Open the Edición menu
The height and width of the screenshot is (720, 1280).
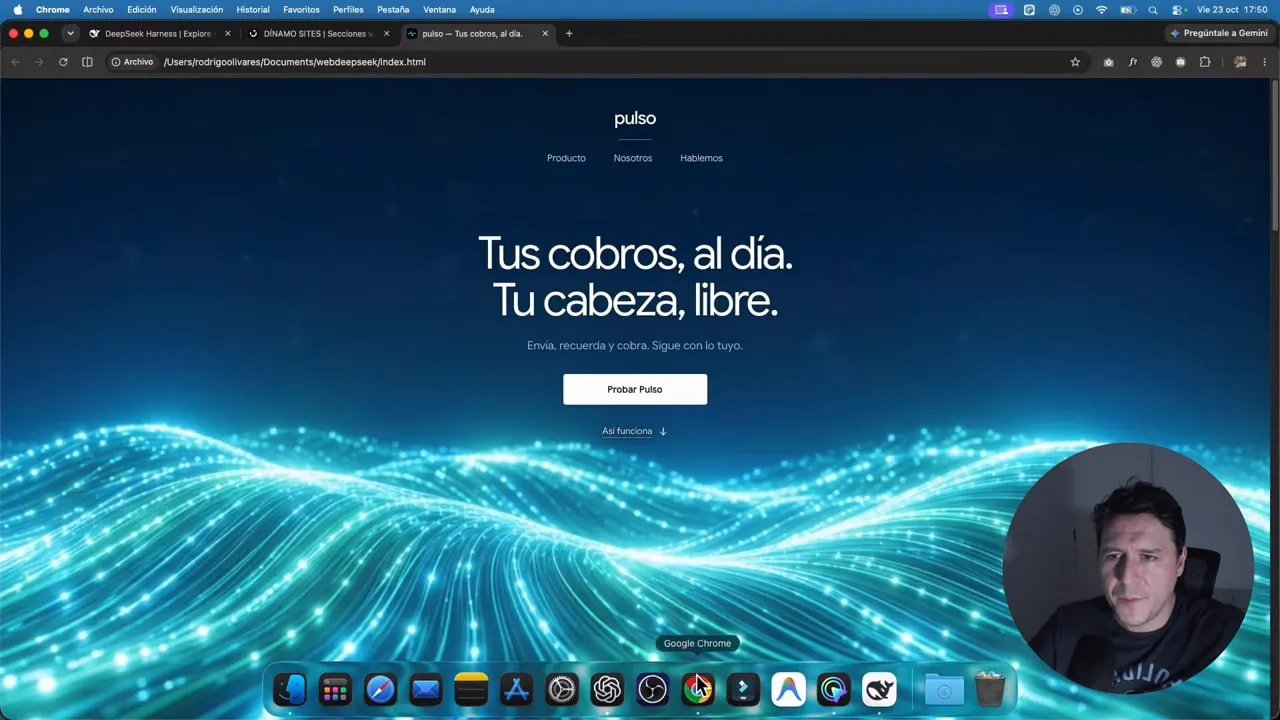(142, 10)
